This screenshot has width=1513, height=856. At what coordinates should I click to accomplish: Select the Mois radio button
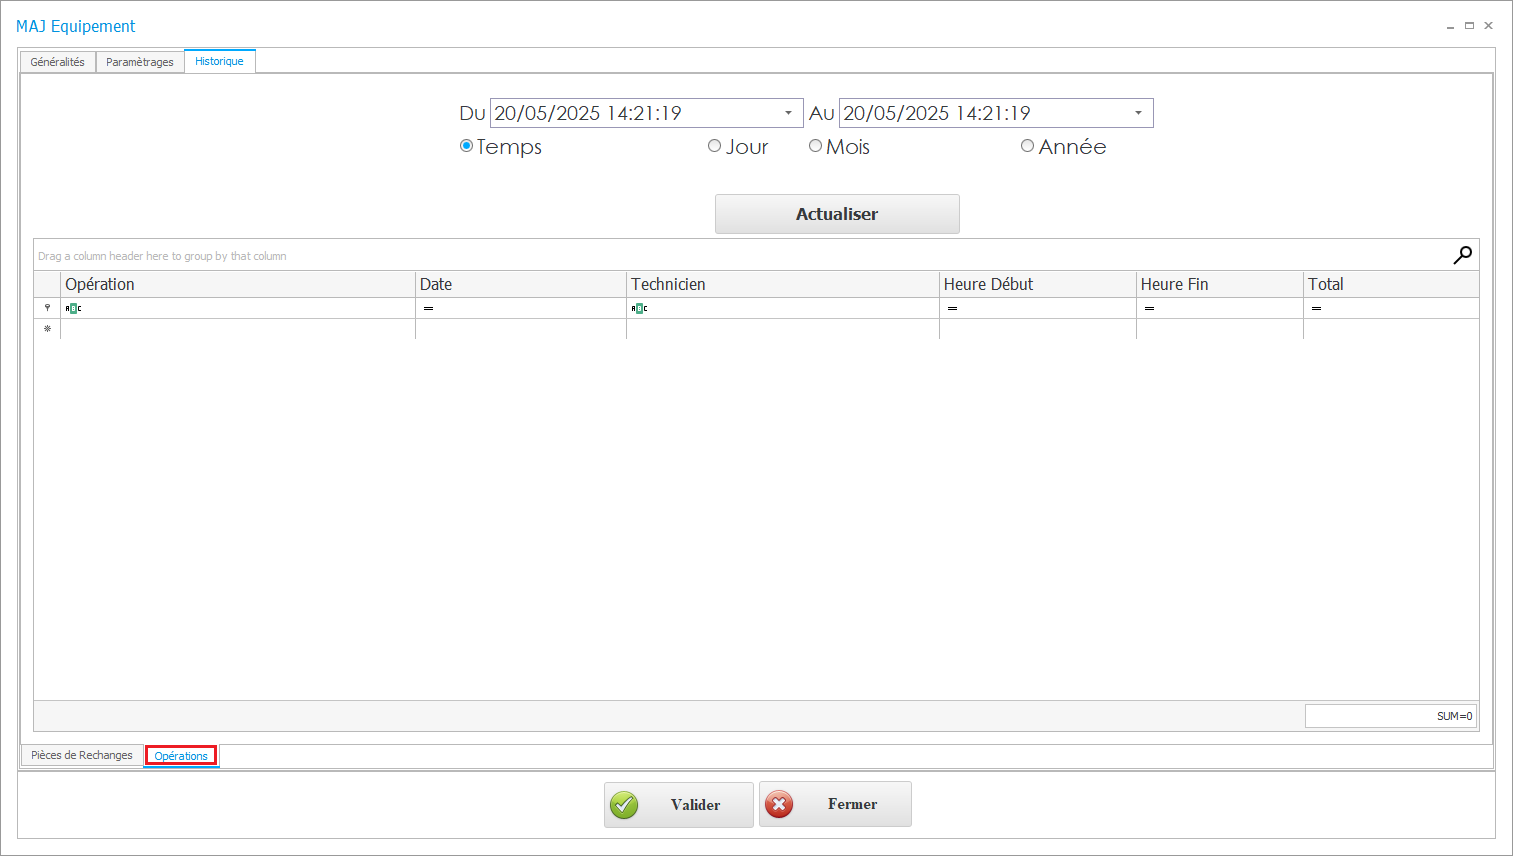click(x=815, y=146)
